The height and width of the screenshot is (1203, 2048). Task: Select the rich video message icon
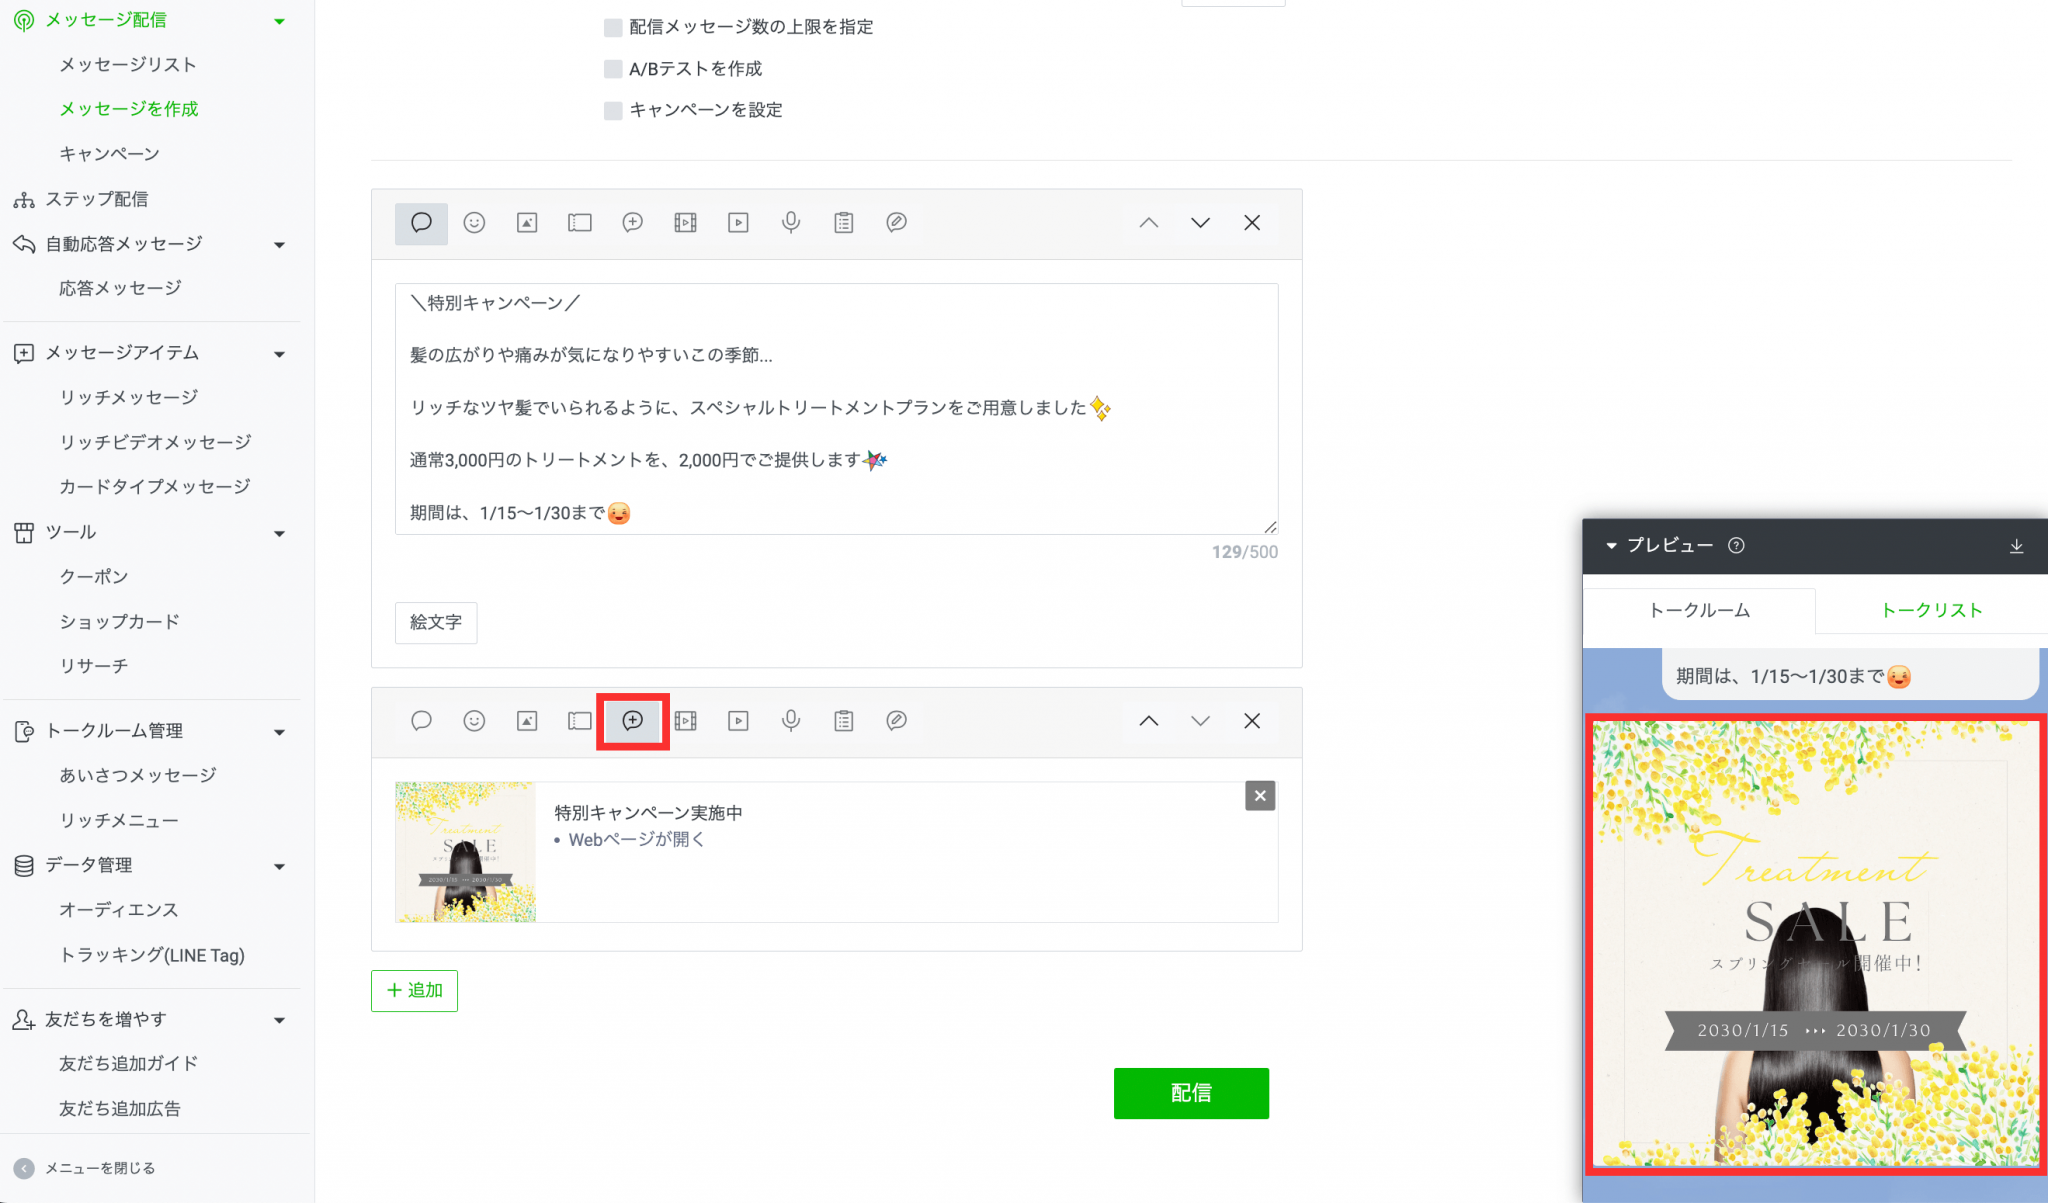pyautogui.click(x=685, y=223)
